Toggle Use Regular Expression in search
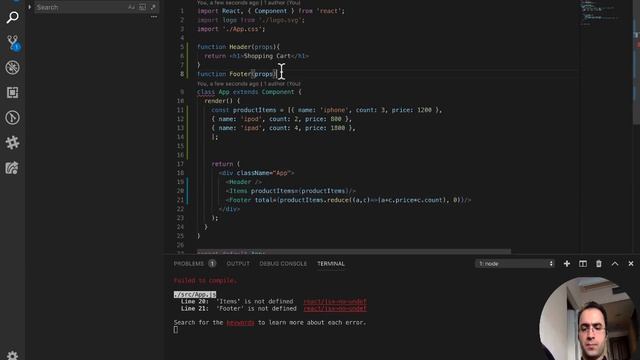This screenshot has height=360, width=640. click(153, 7)
